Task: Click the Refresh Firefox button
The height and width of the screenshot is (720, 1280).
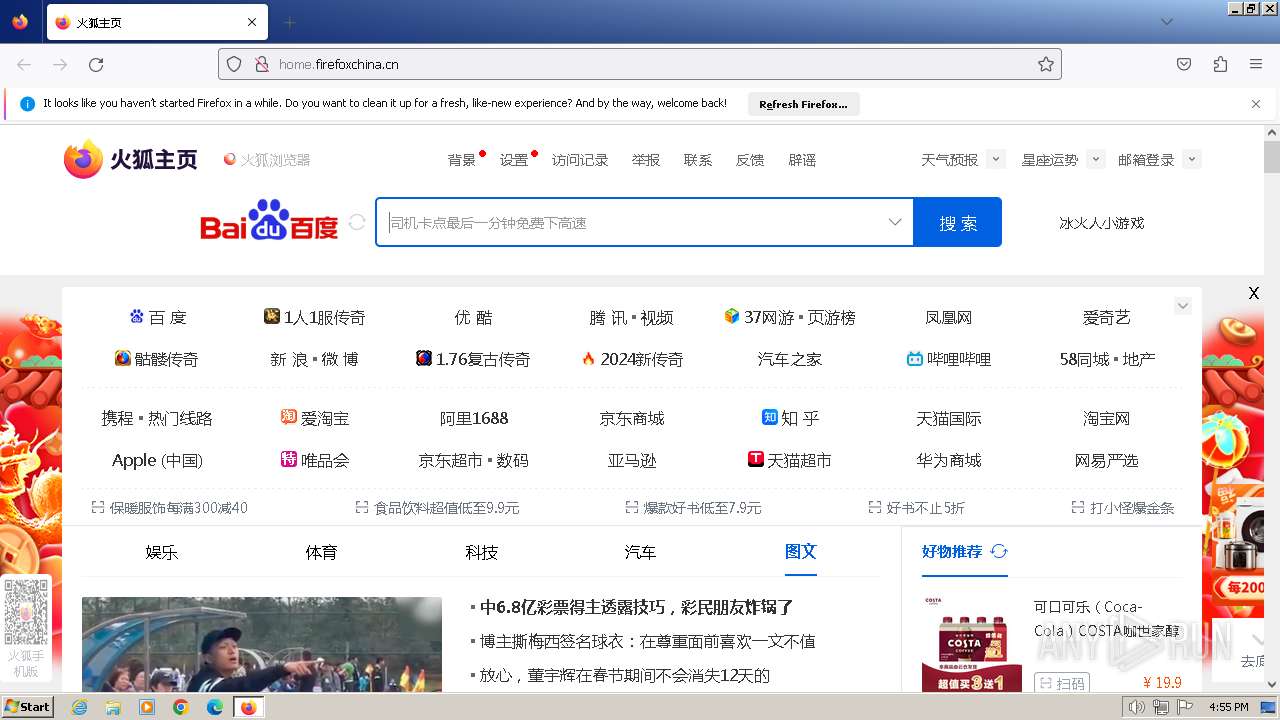Action: point(803,104)
